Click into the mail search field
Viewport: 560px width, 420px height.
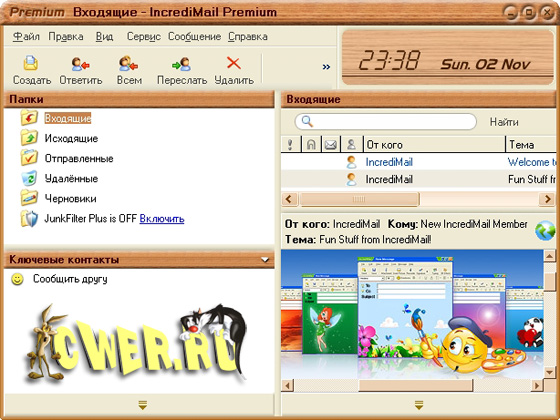(385, 122)
